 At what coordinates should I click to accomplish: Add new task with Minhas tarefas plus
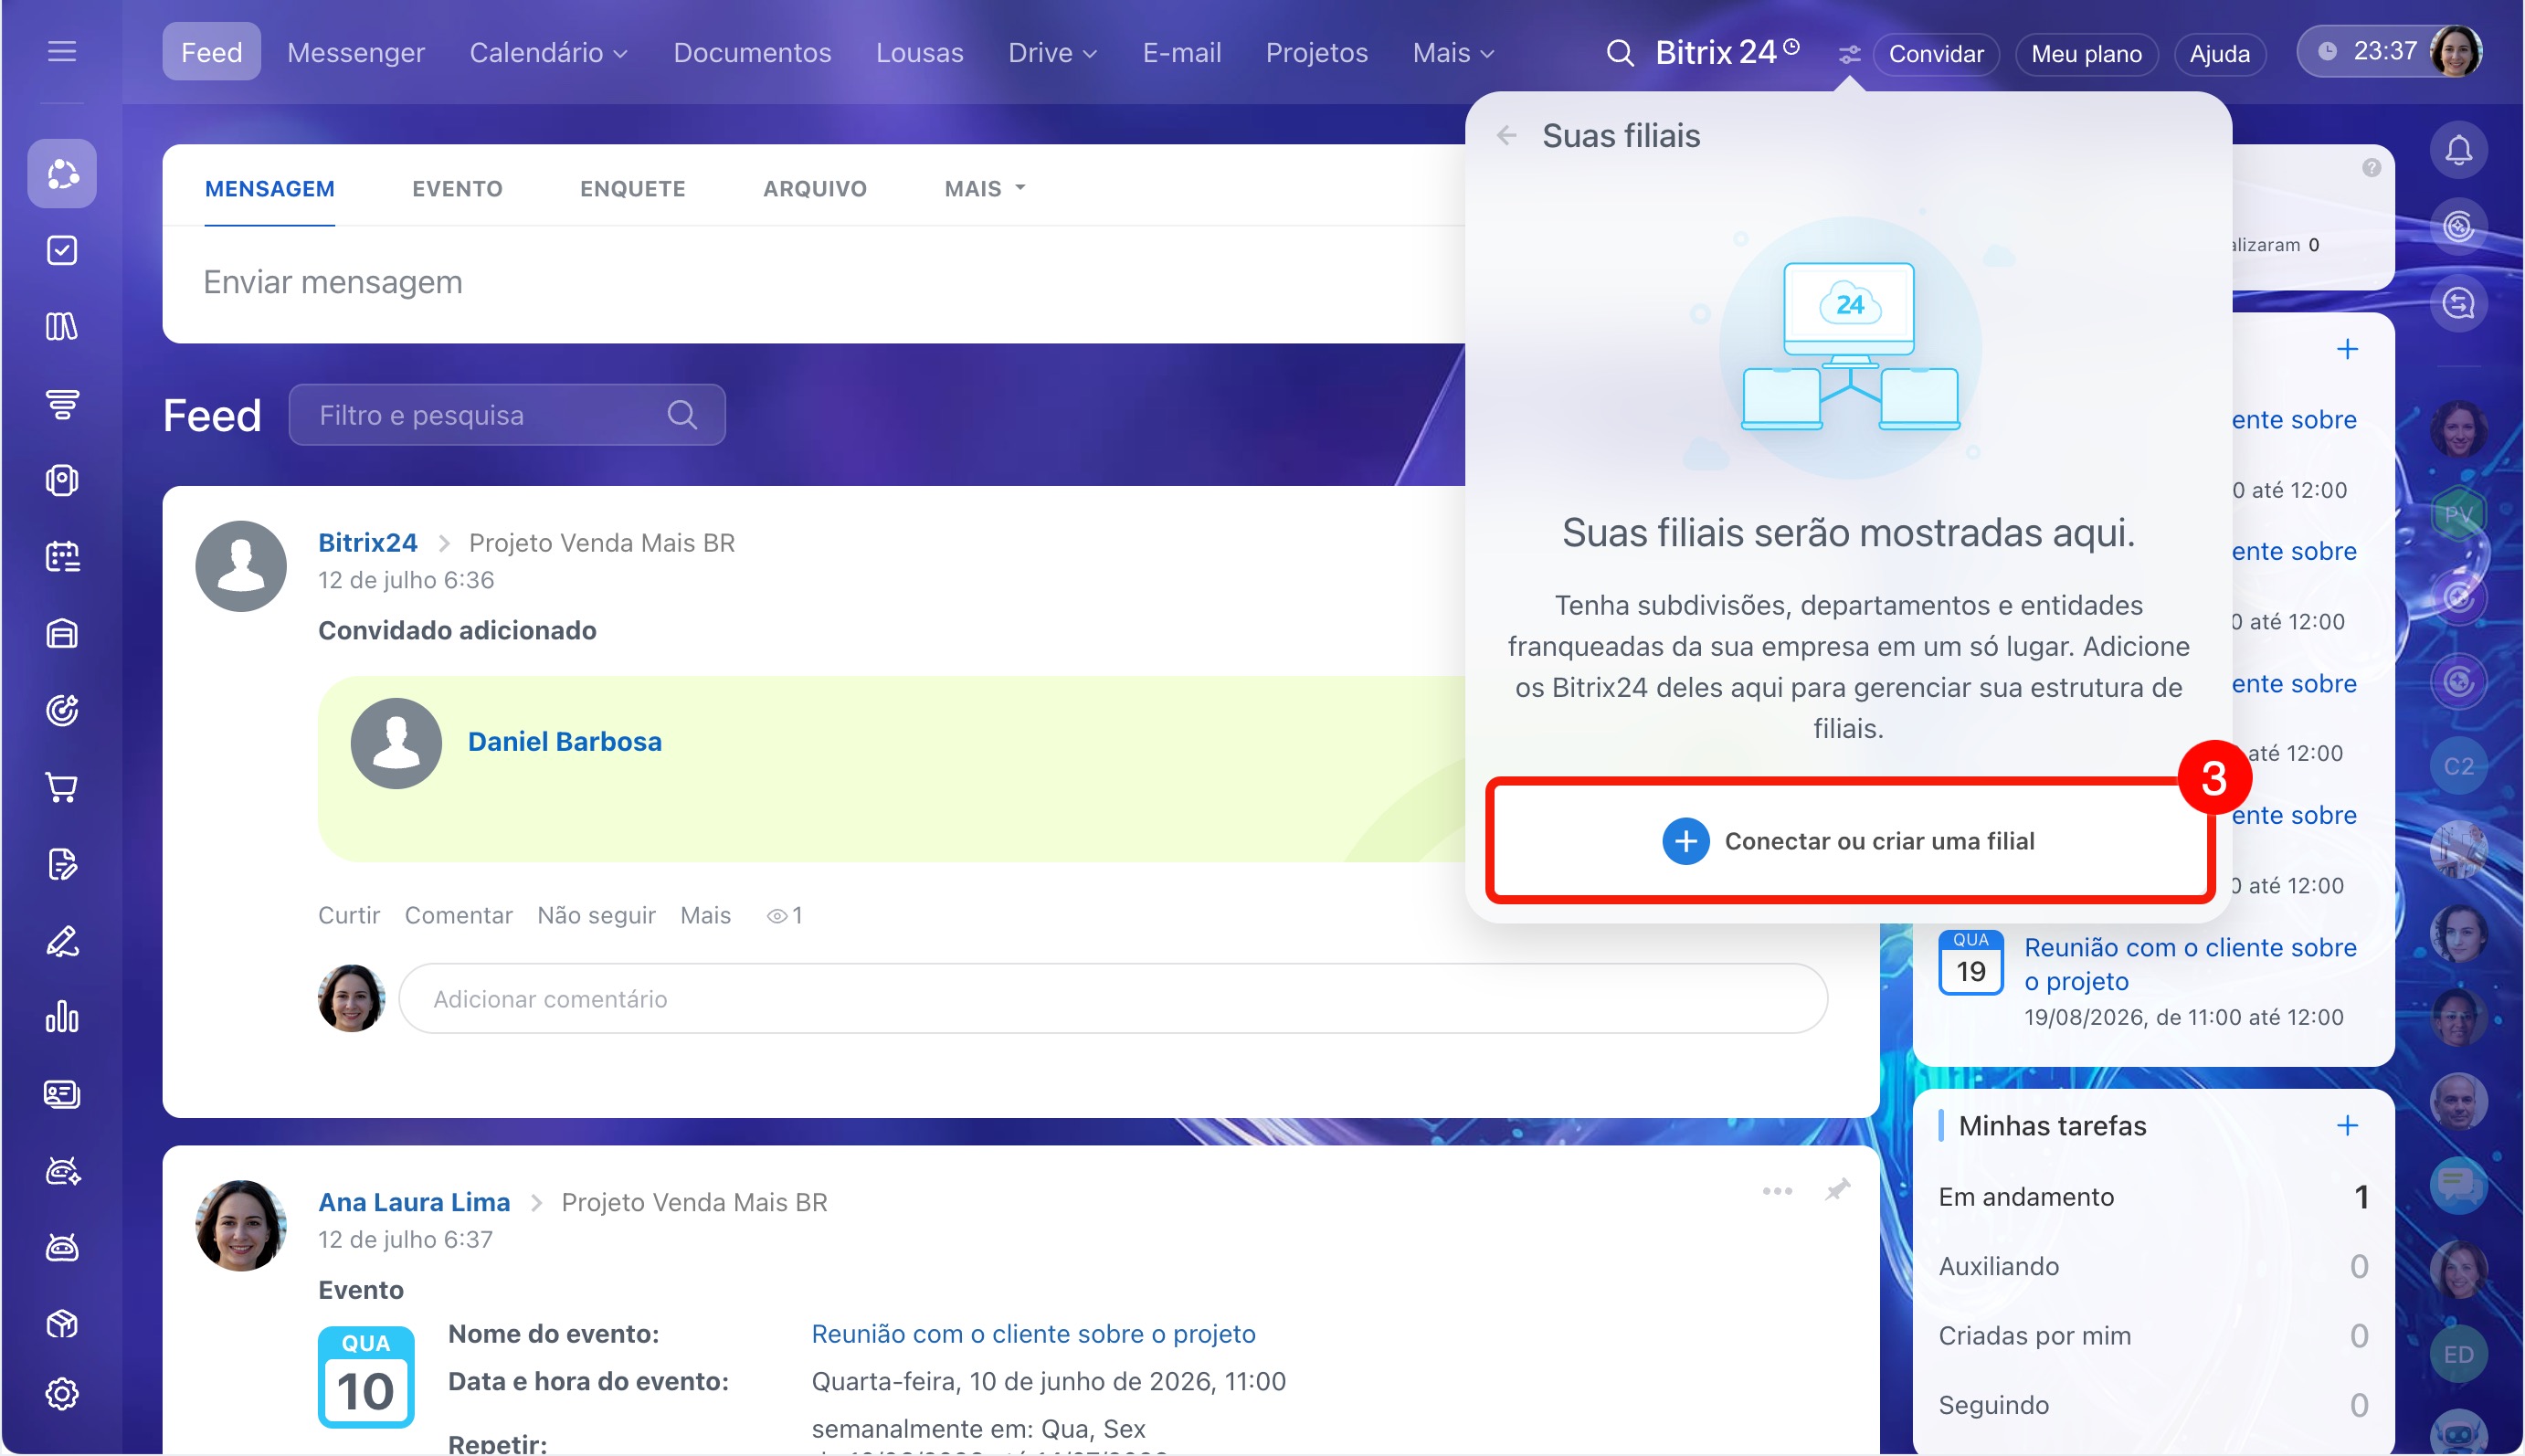(2347, 1125)
